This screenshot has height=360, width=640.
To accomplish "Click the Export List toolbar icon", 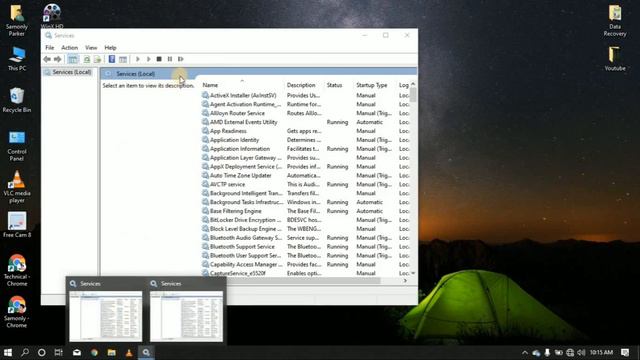I will [97, 59].
